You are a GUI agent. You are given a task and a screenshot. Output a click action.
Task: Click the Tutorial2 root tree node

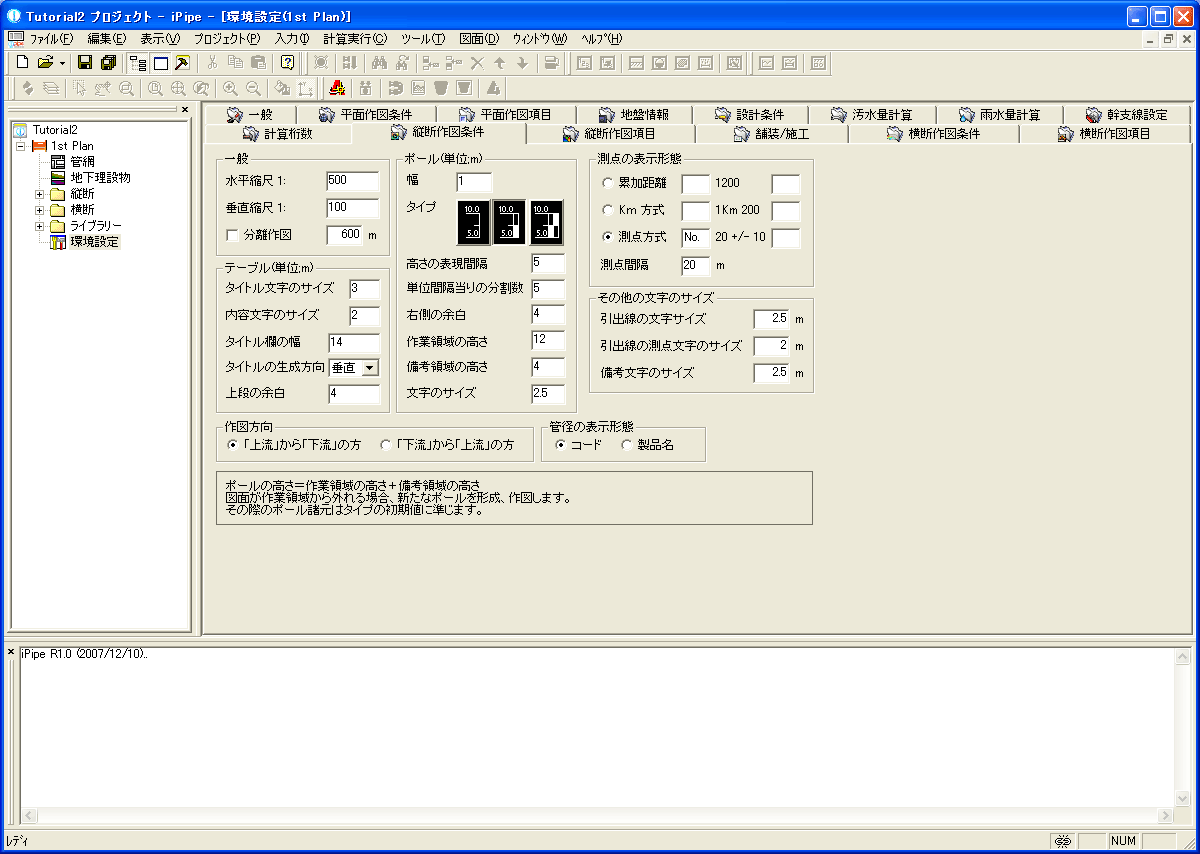(x=55, y=129)
